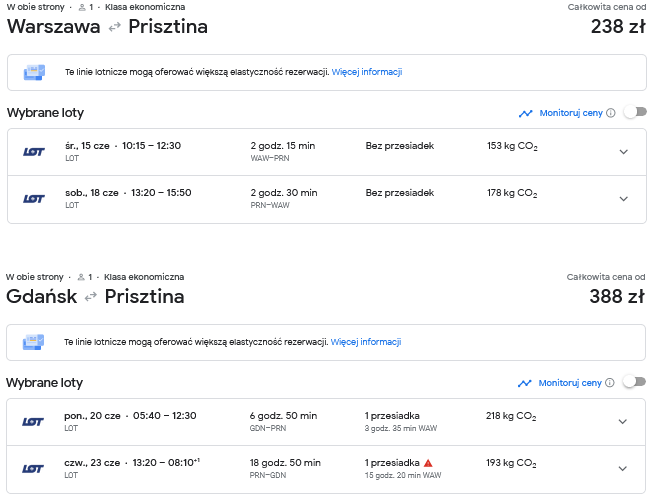Click the red warning triangle on the 23 cze flight
653x500 pixels.
tap(428, 463)
